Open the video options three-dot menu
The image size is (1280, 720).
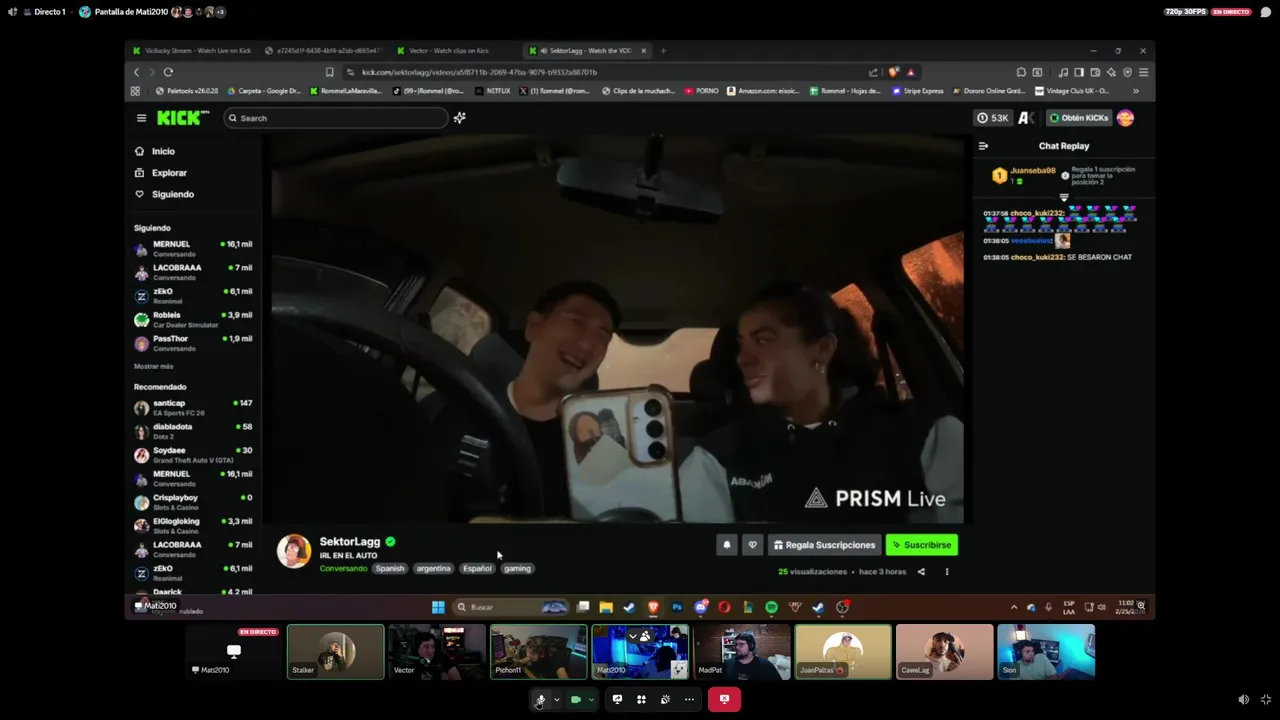[947, 572]
